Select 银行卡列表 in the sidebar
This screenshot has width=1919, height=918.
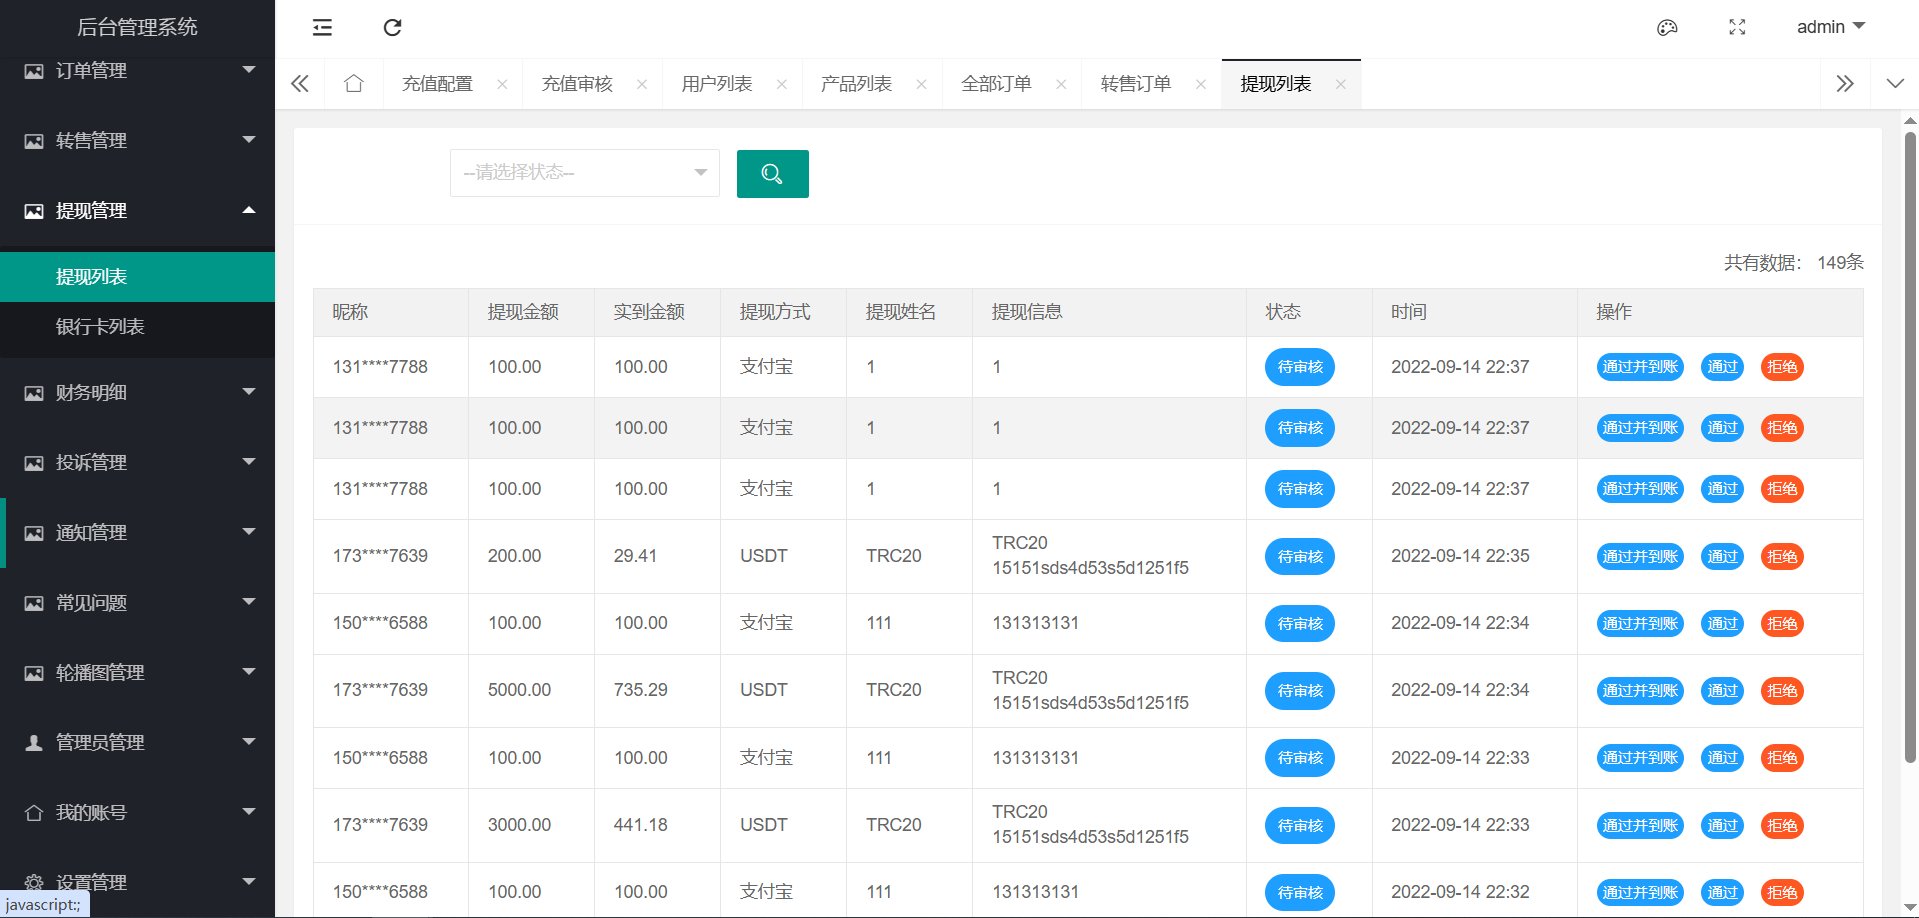tap(100, 327)
